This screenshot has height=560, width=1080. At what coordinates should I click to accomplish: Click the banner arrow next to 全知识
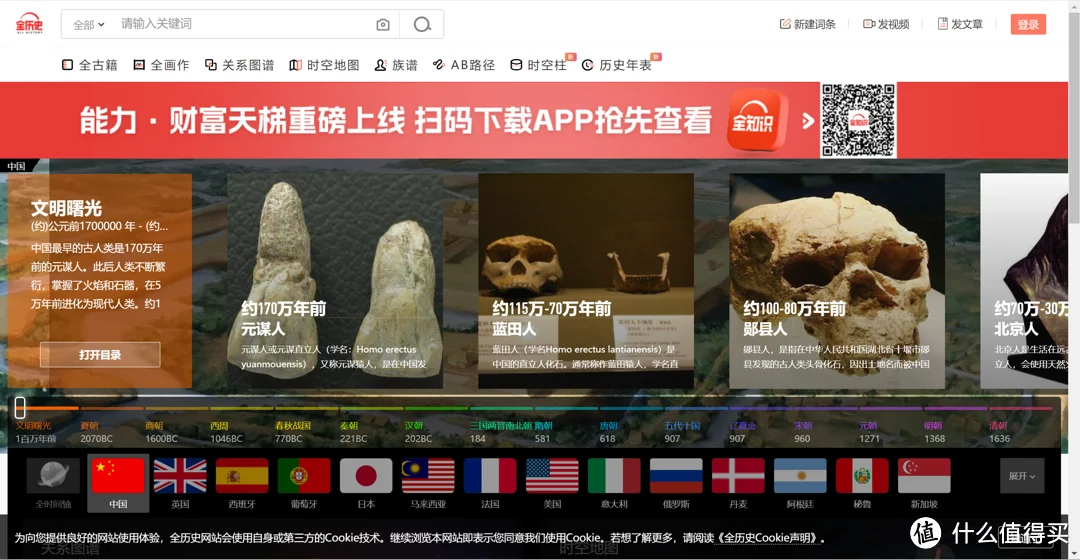[808, 121]
